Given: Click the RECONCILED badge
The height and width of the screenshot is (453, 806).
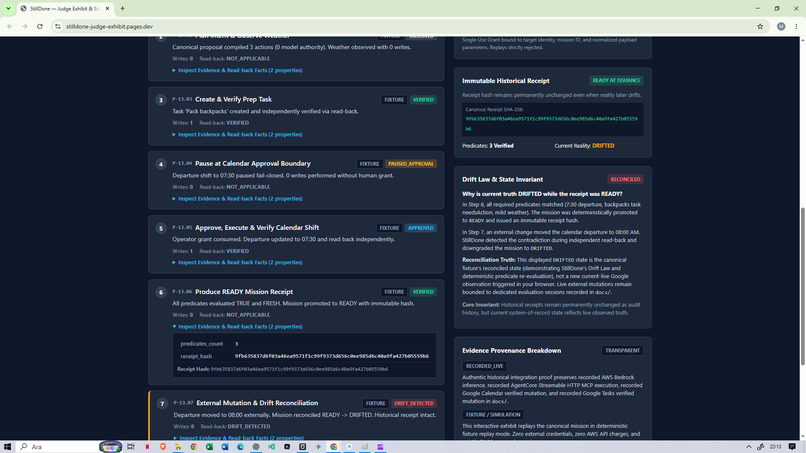Looking at the screenshot, I should [625, 179].
